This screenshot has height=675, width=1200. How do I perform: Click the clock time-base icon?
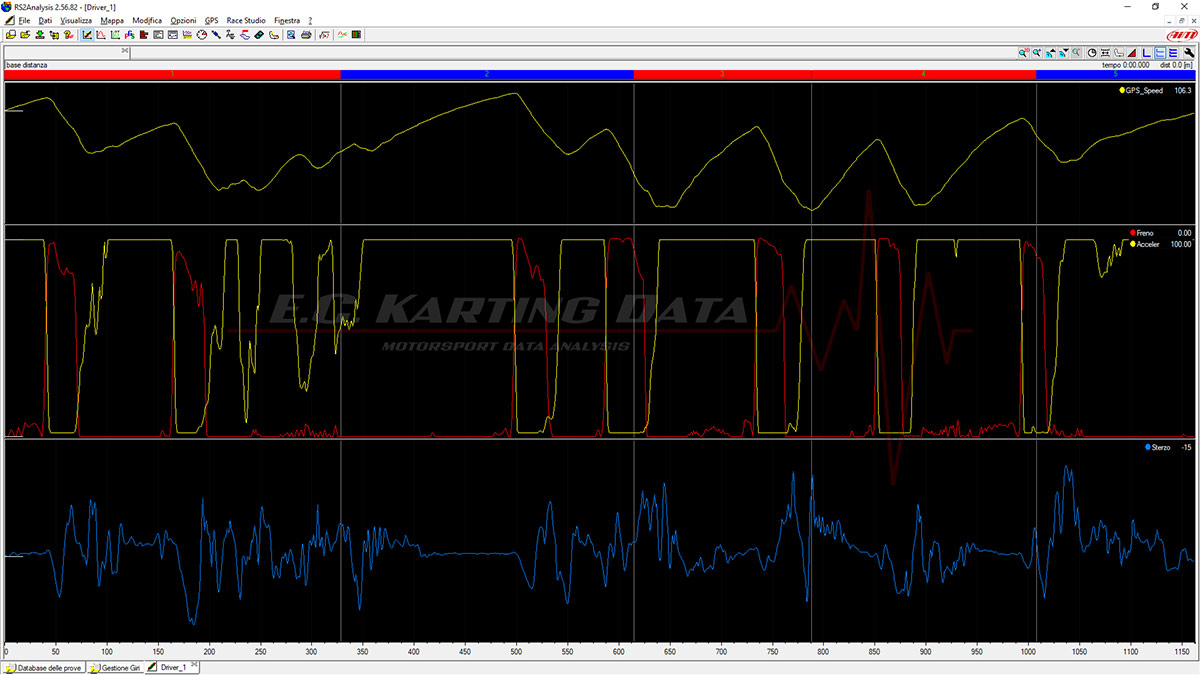coord(1092,52)
